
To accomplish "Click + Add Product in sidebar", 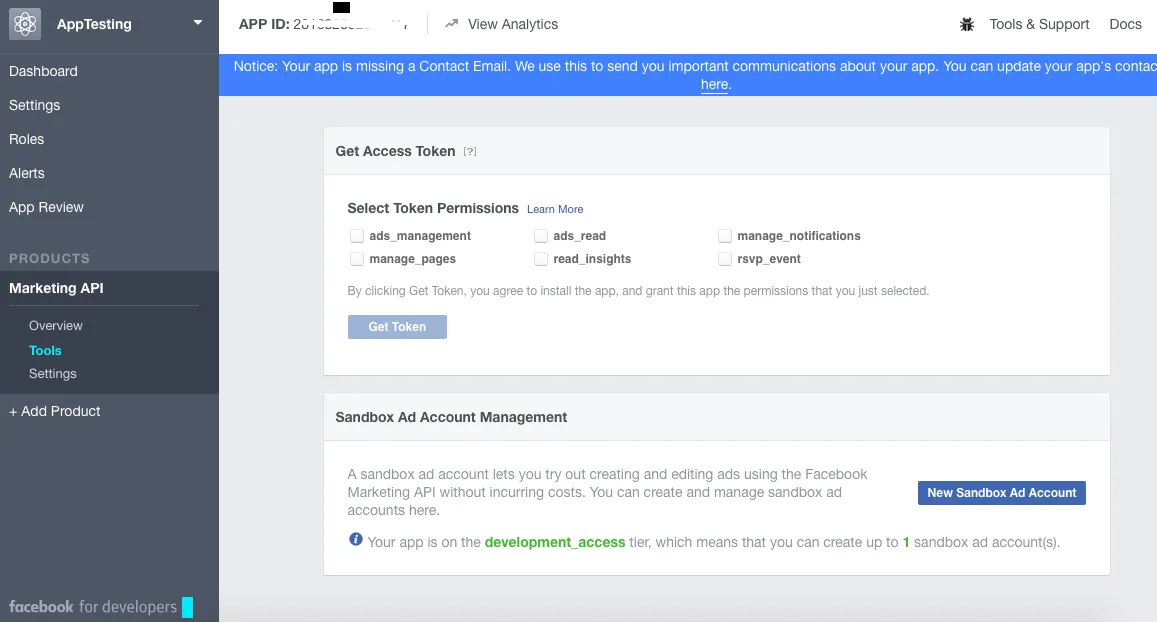I will click(55, 411).
